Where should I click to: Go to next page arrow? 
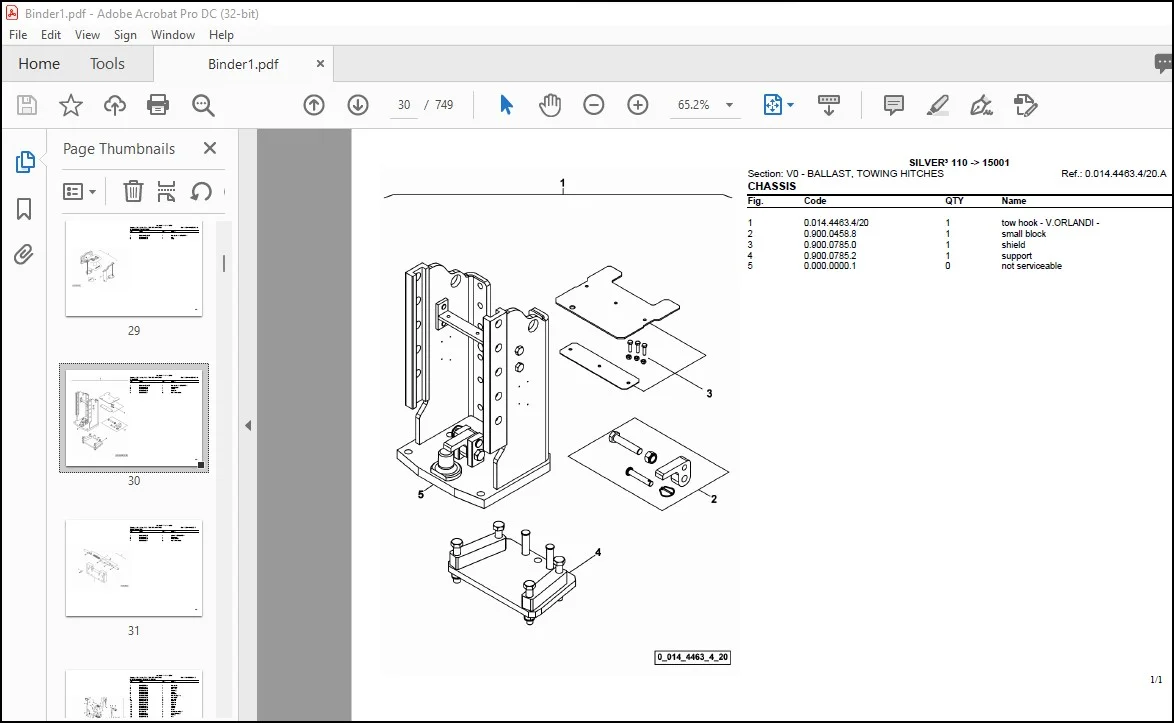click(358, 105)
